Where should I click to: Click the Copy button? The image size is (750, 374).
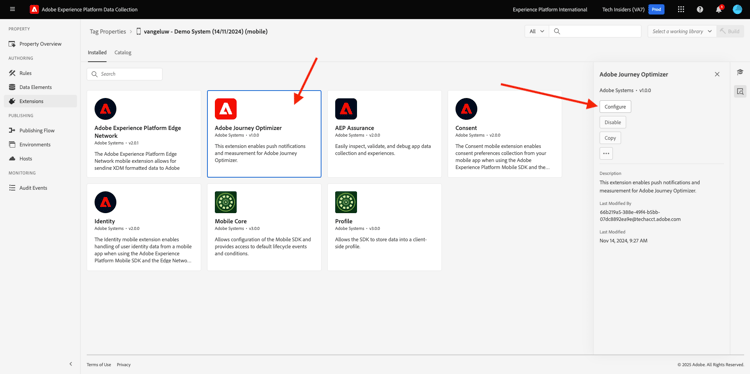pos(610,138)
